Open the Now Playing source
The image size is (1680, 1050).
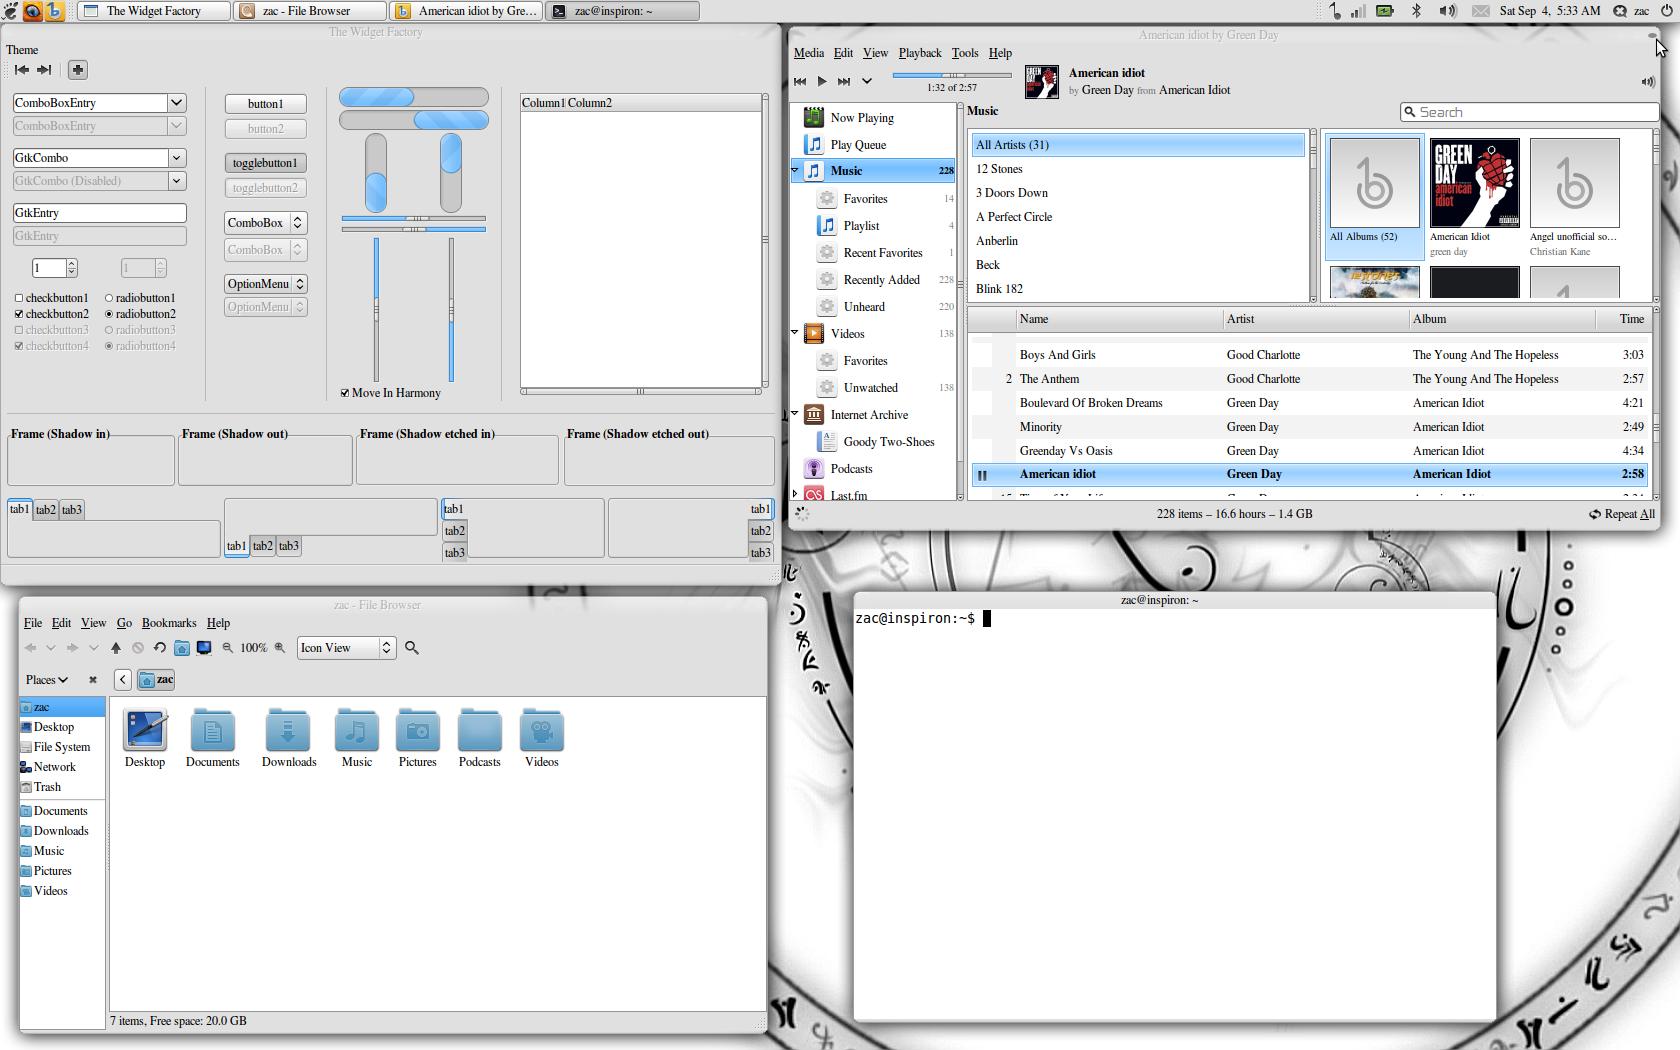[x=861, y=118]
